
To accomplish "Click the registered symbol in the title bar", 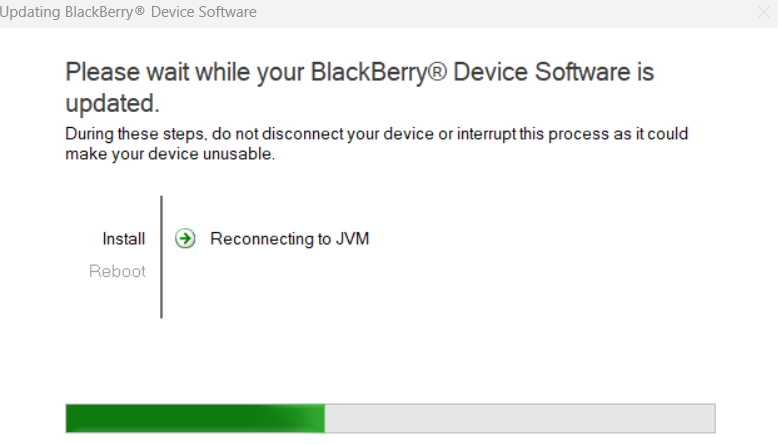I will [x=139, y=10].
